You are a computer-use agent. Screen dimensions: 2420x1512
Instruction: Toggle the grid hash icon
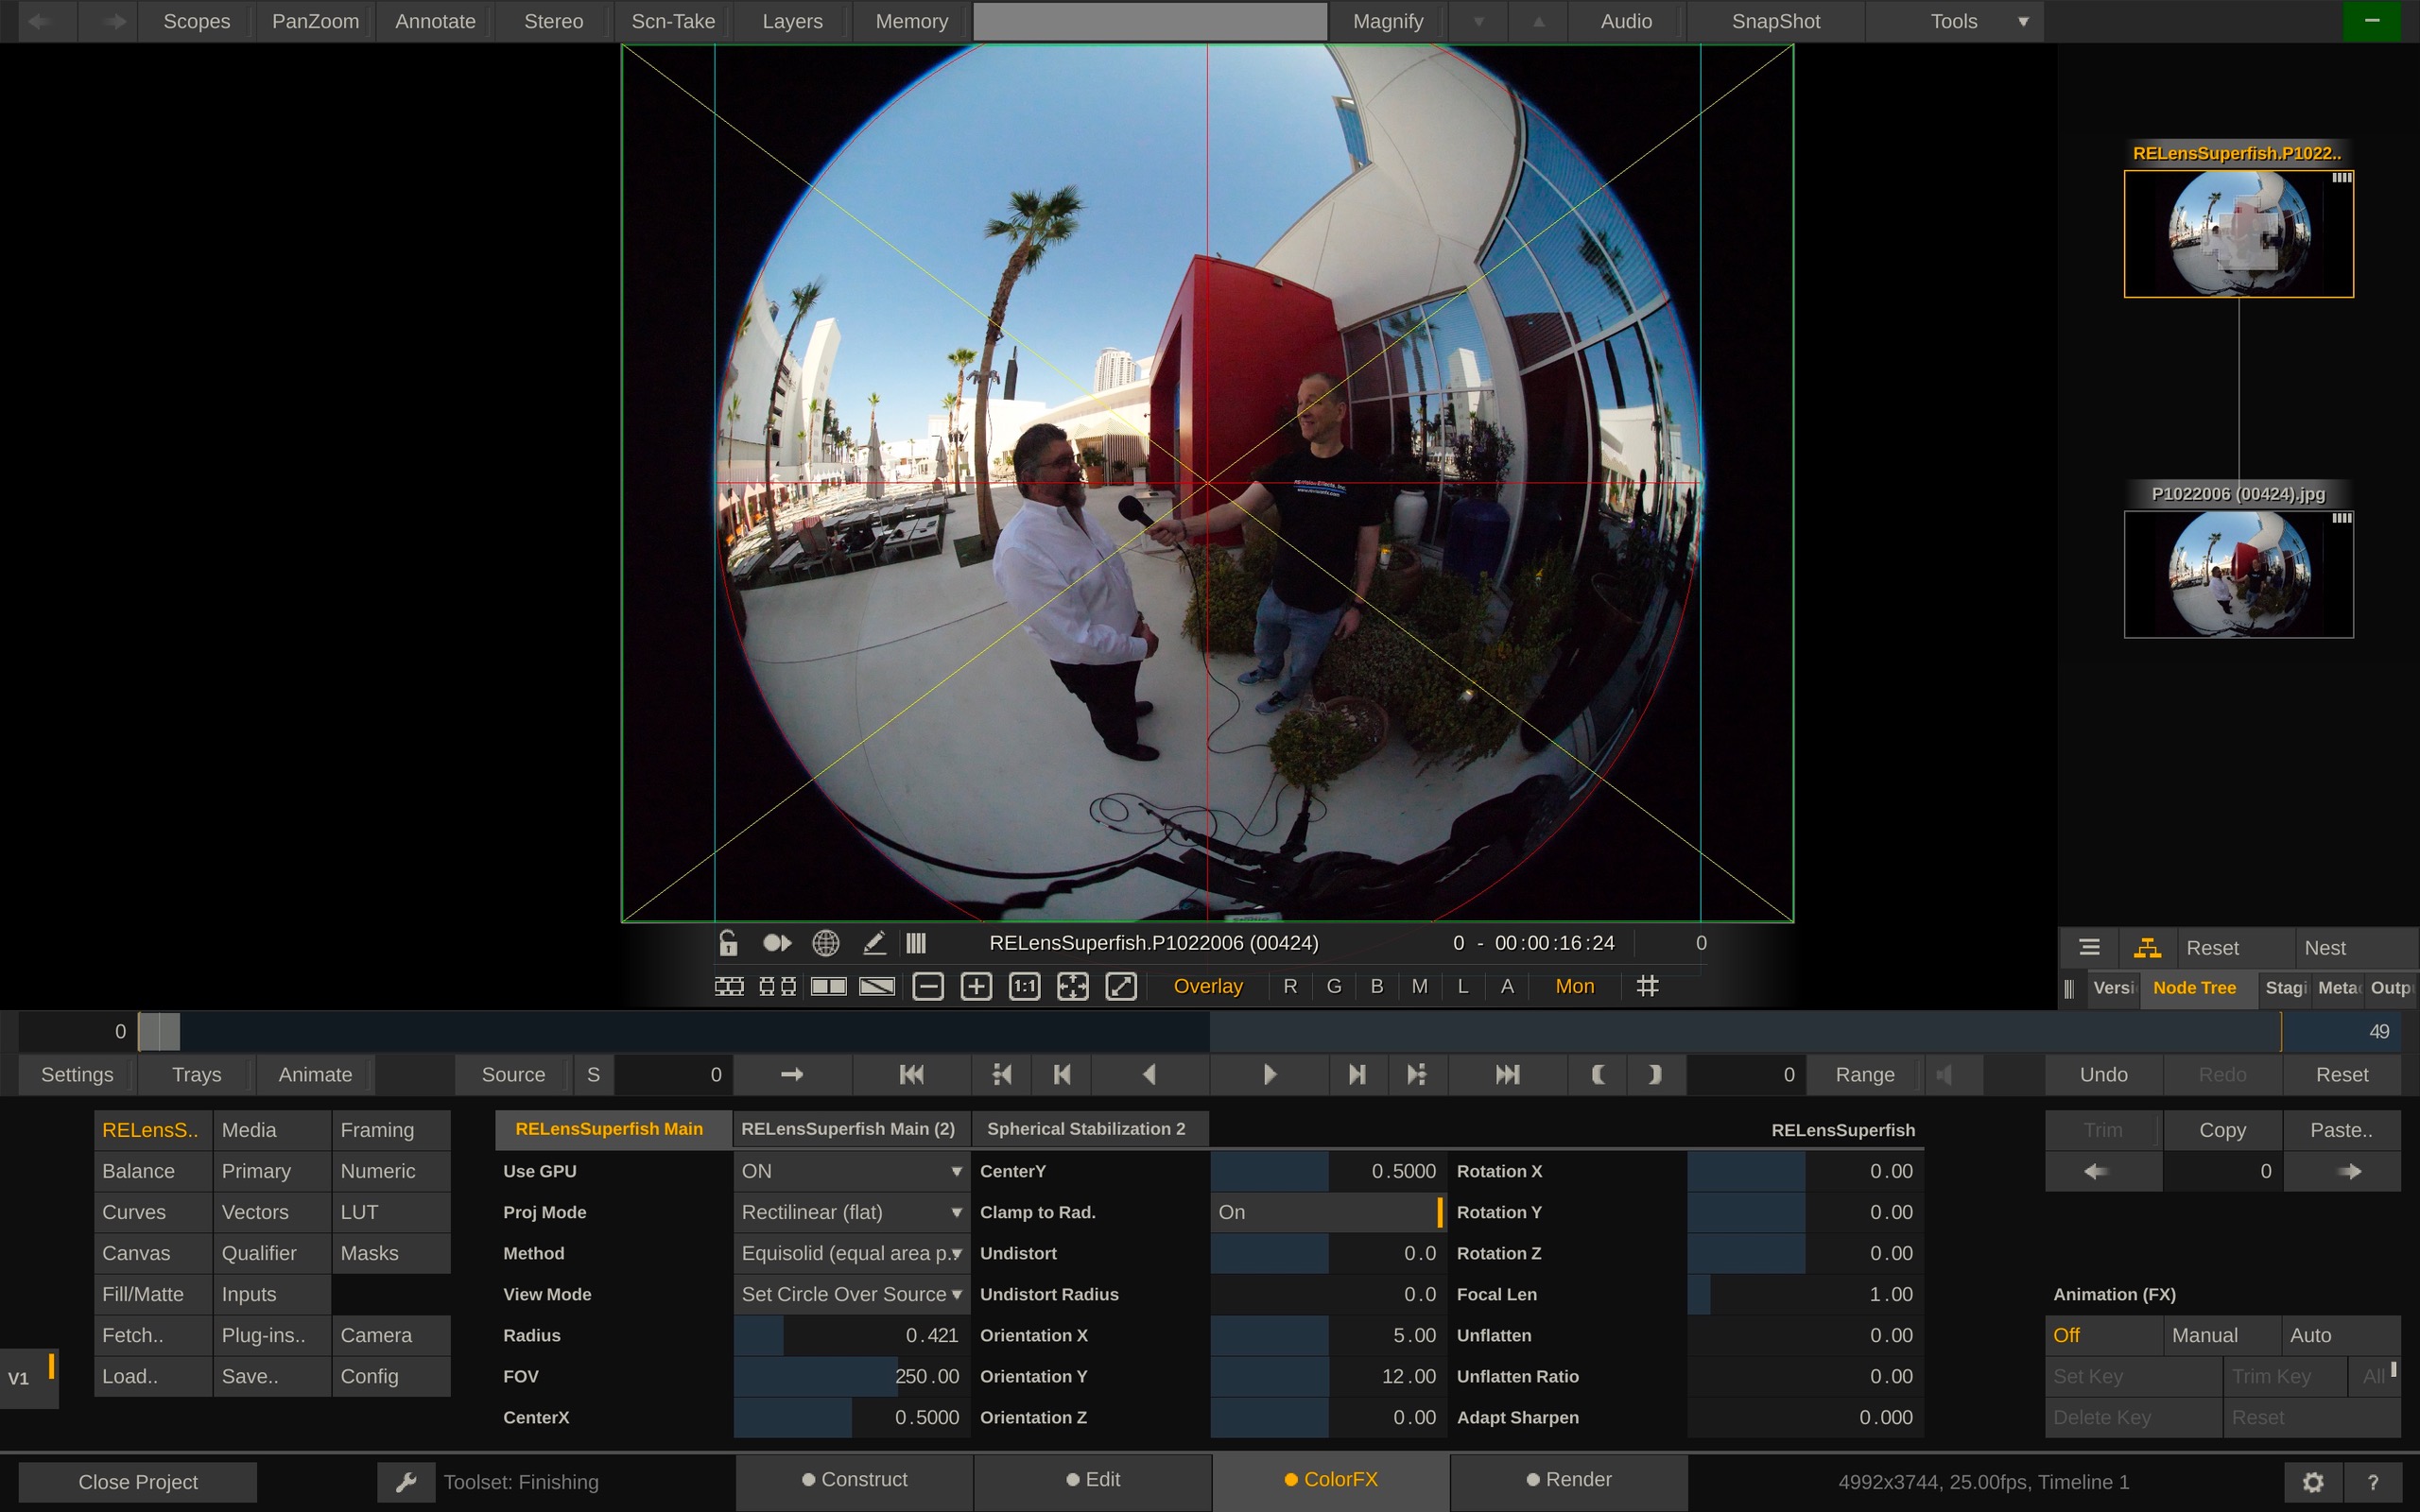[x=1647, y=987]
